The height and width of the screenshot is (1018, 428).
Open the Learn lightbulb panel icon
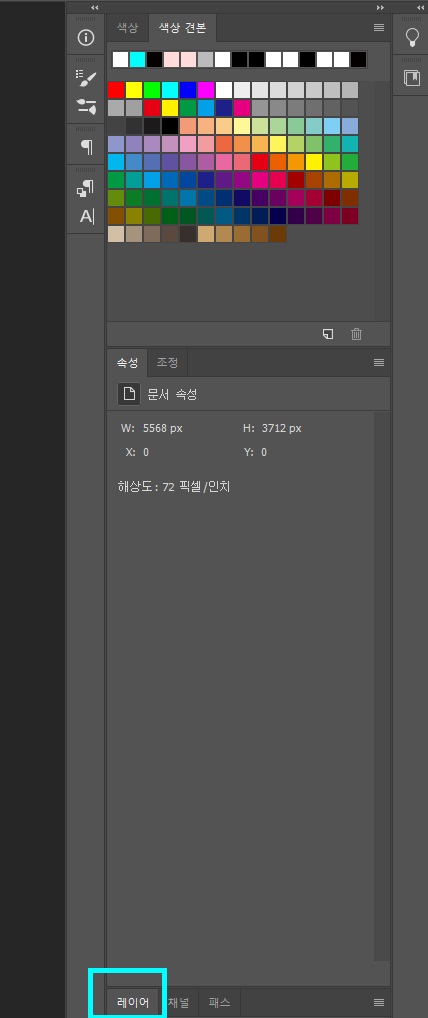412,37
